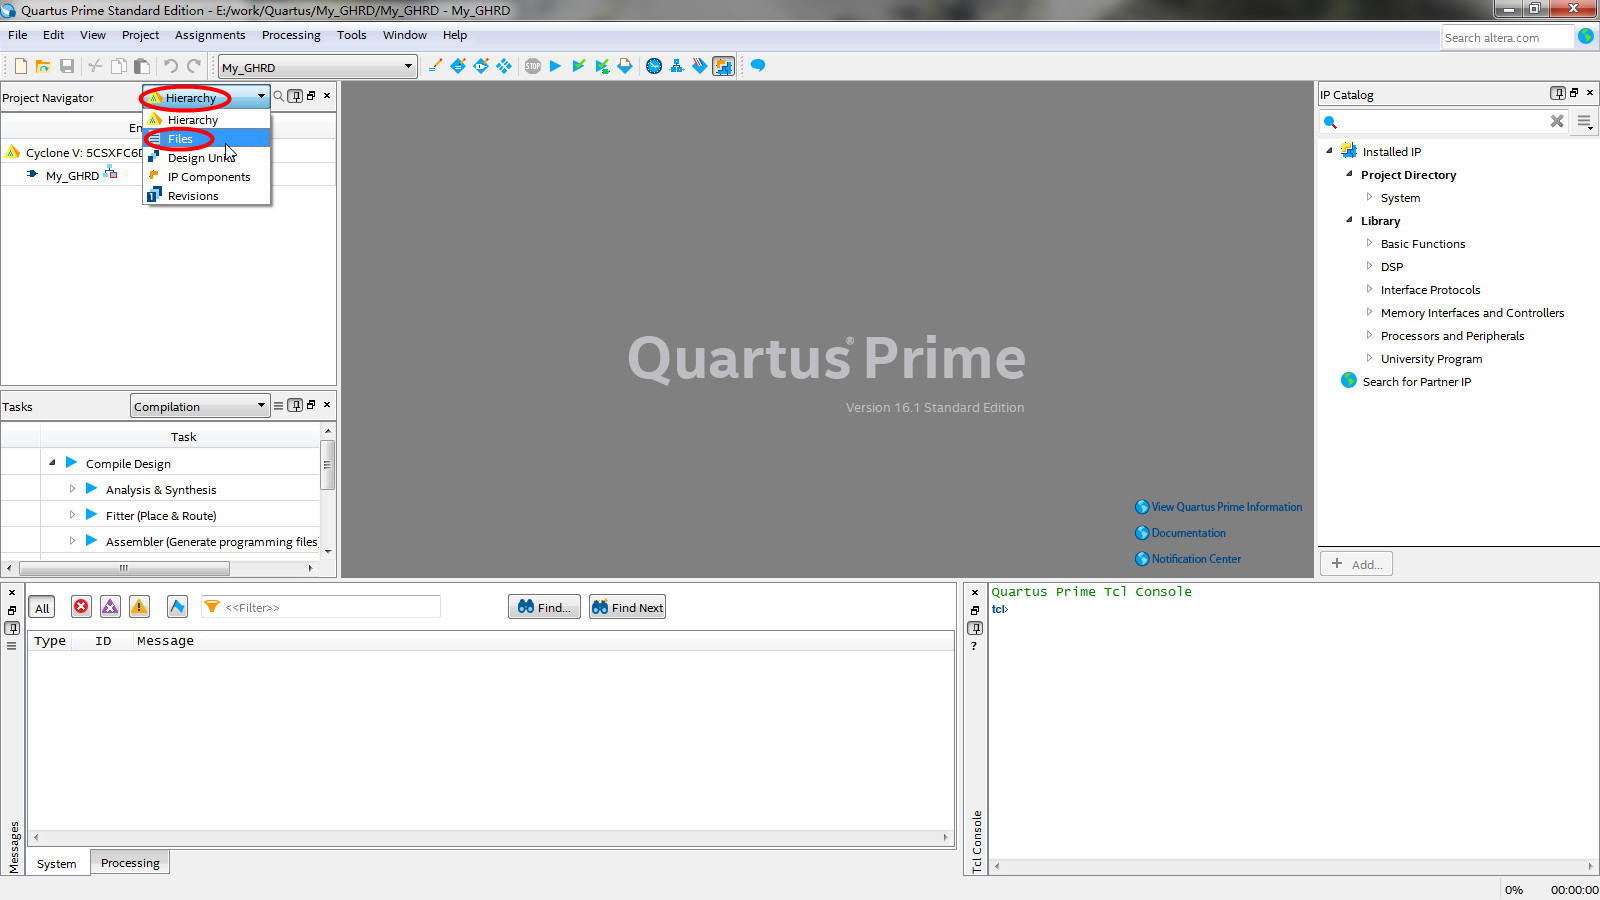
Task: Expand the Analysis & Synthesis task
Action: [x=72, y=489]
